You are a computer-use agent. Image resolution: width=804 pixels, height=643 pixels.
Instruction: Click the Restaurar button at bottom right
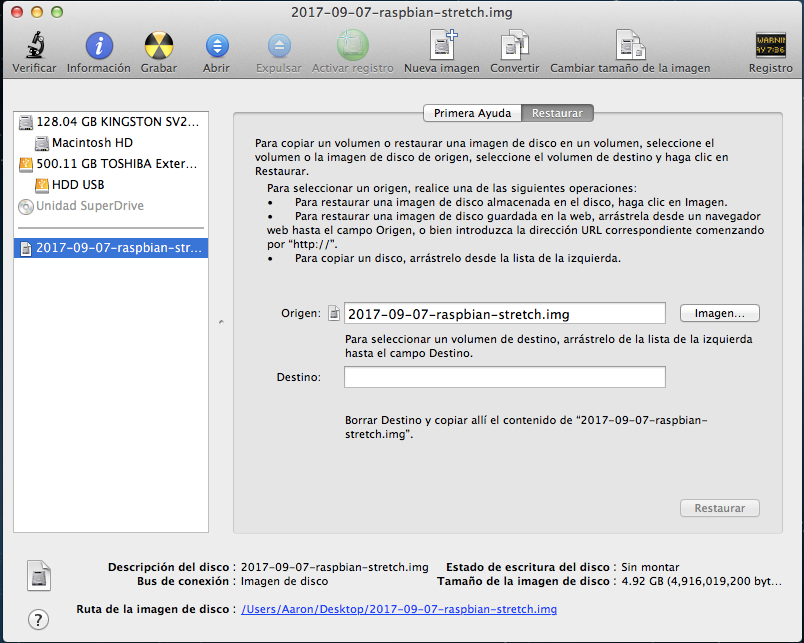[719, 508]
